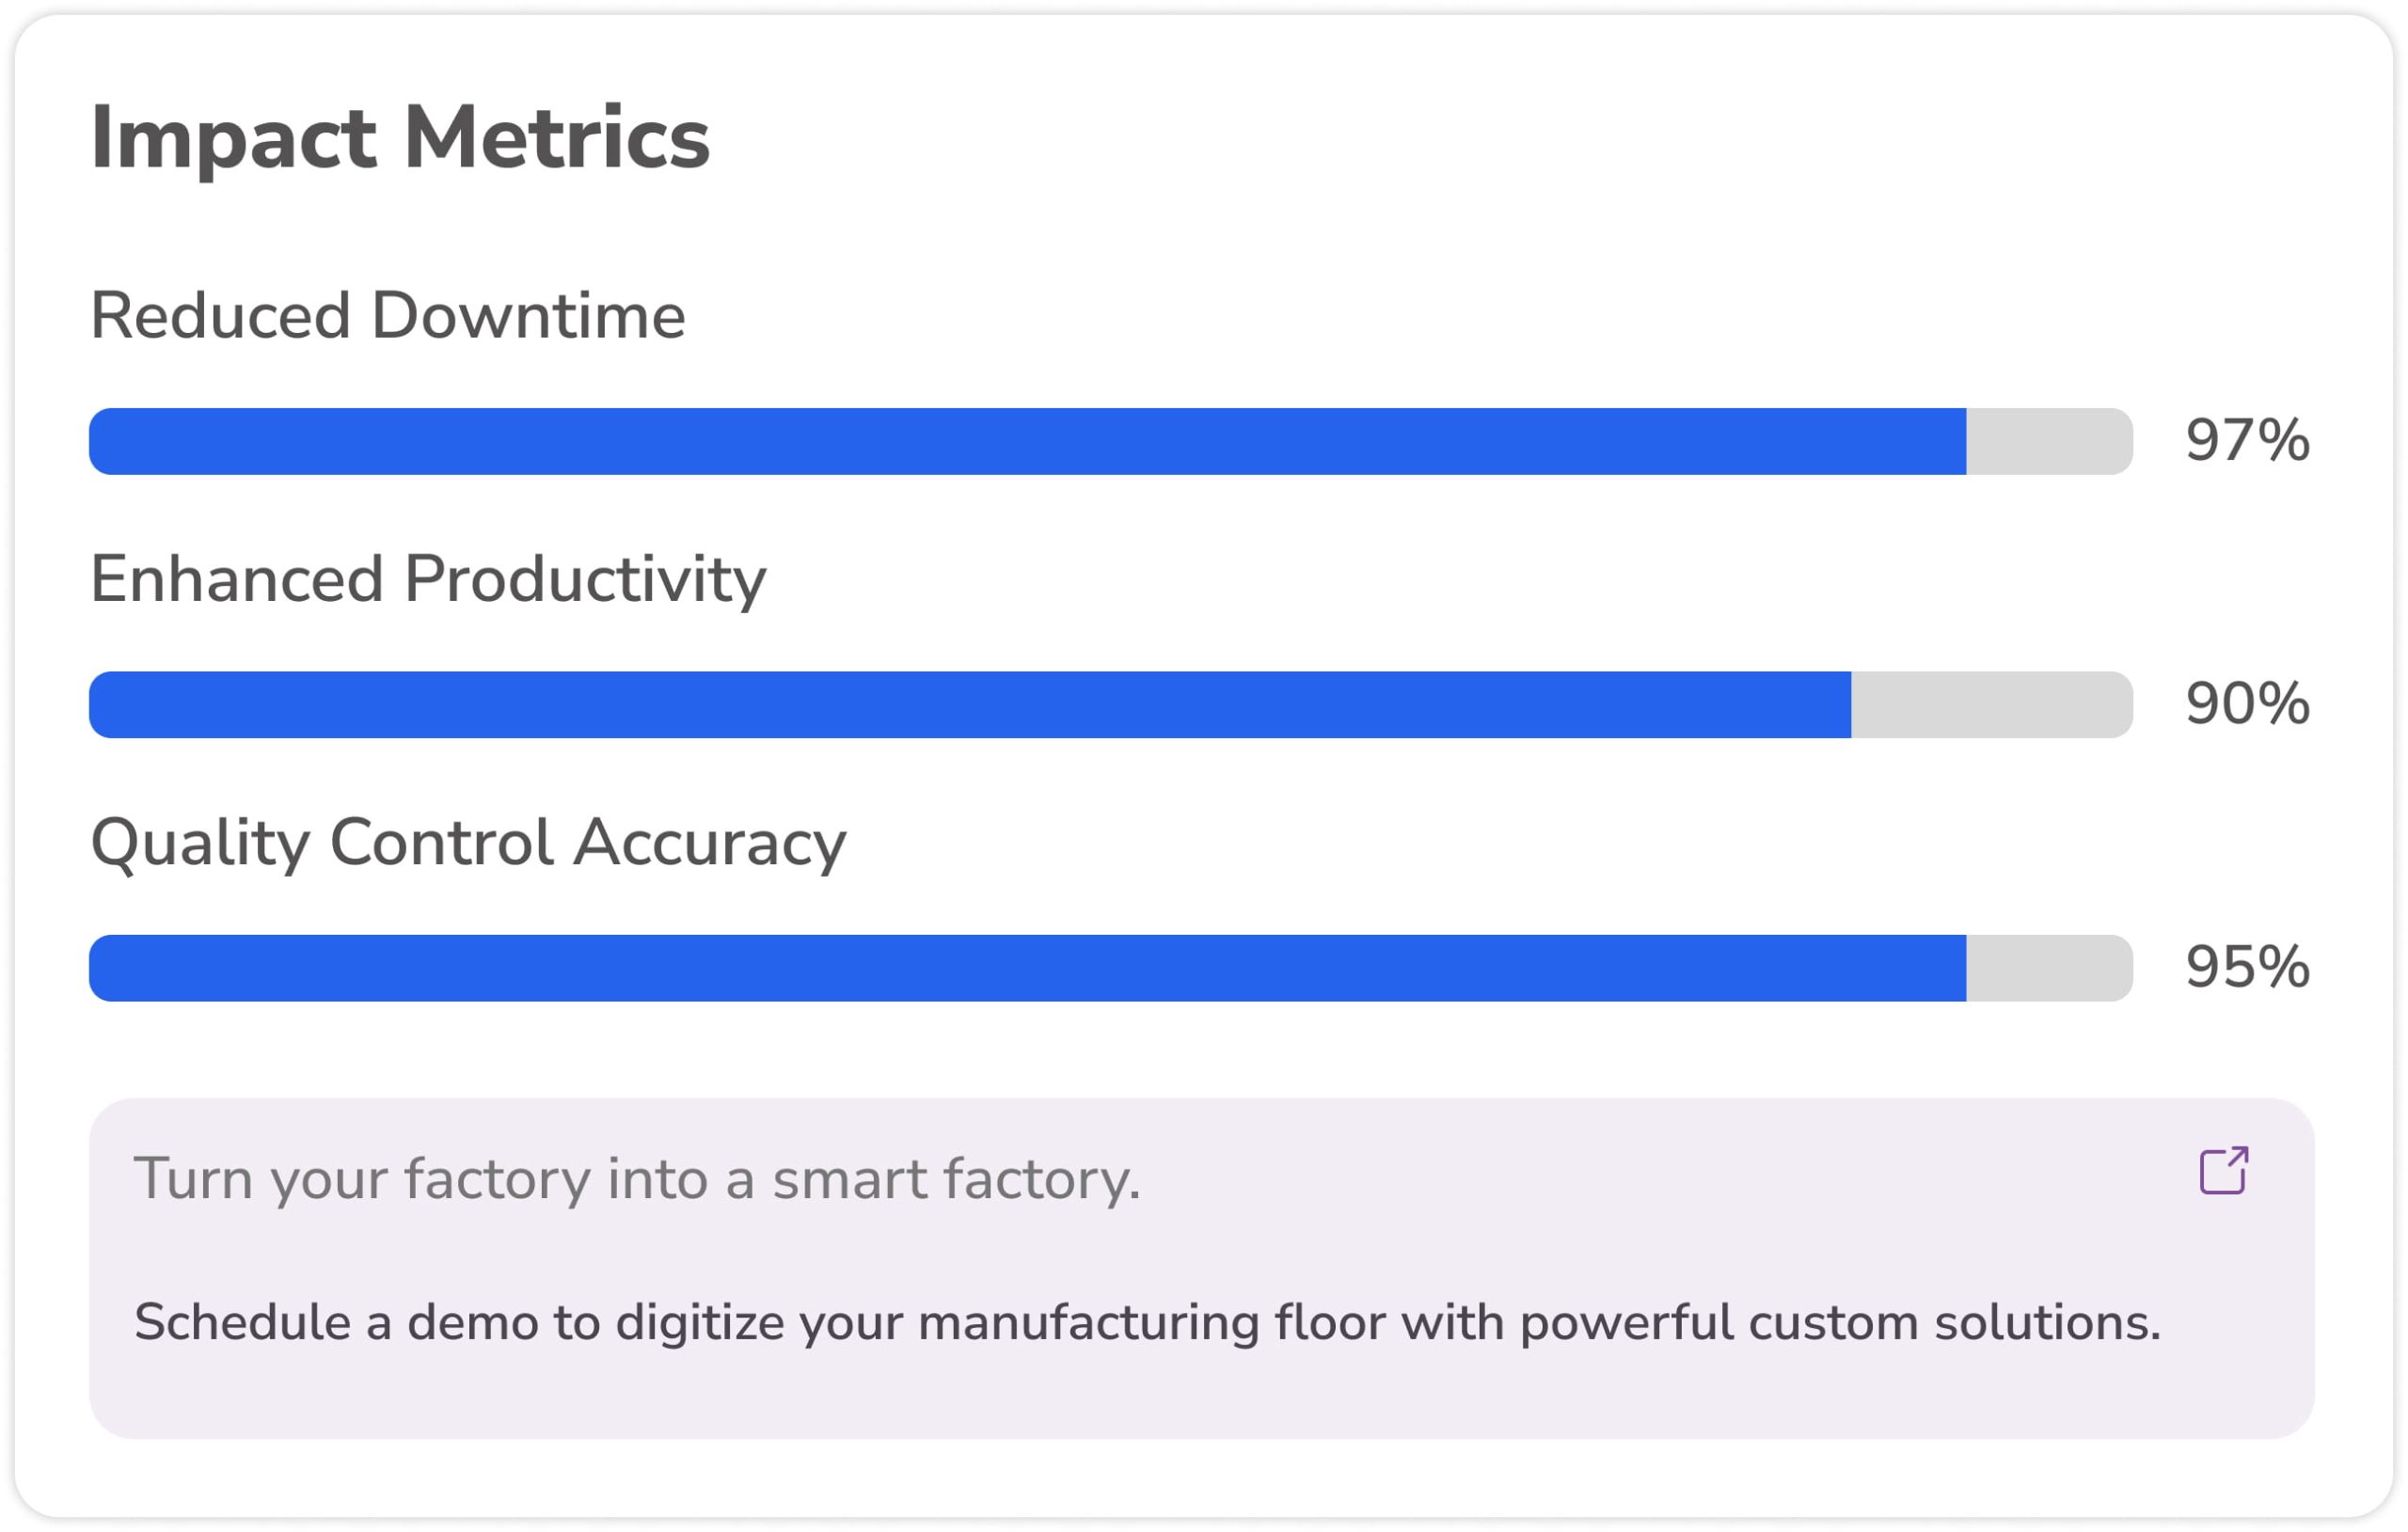Click the Reduced Downtime progress bar
The height and width of the screenshot is (1532, 2408).
click(x=1111, y=441)
